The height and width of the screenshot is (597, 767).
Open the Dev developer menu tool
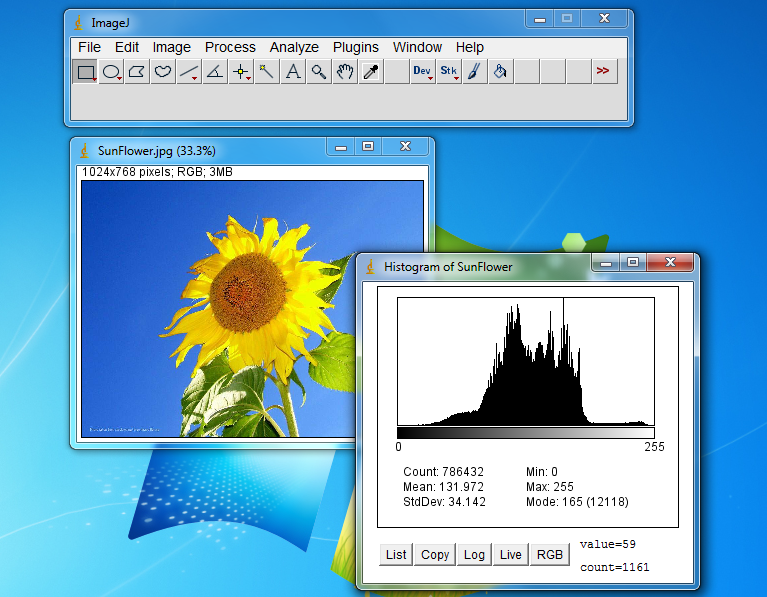coord(423,72)
